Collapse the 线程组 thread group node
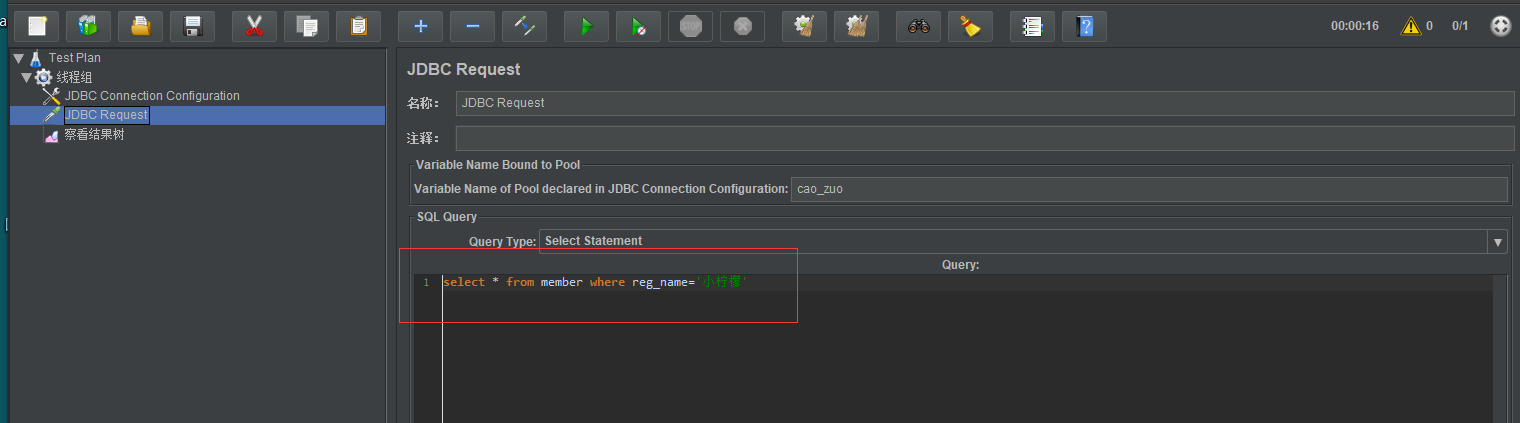 coord(27,77)
